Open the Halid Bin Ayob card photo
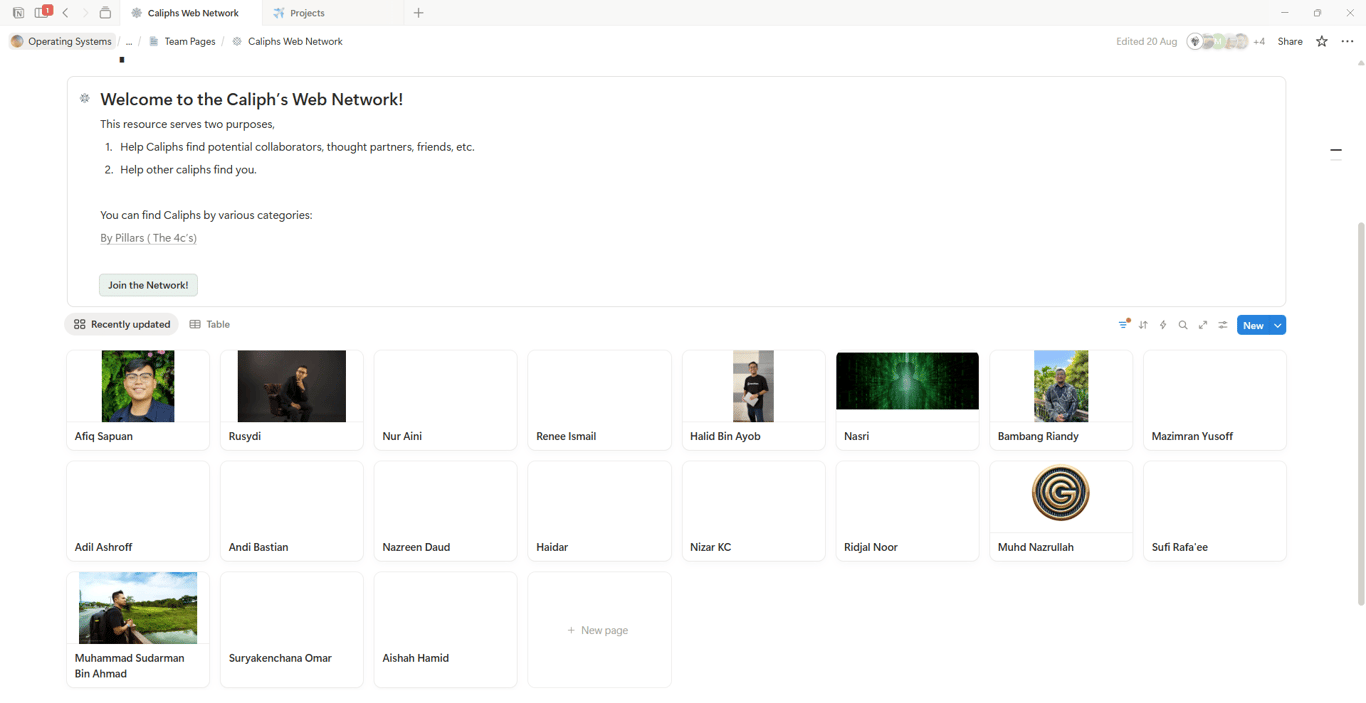 (753, 386)
